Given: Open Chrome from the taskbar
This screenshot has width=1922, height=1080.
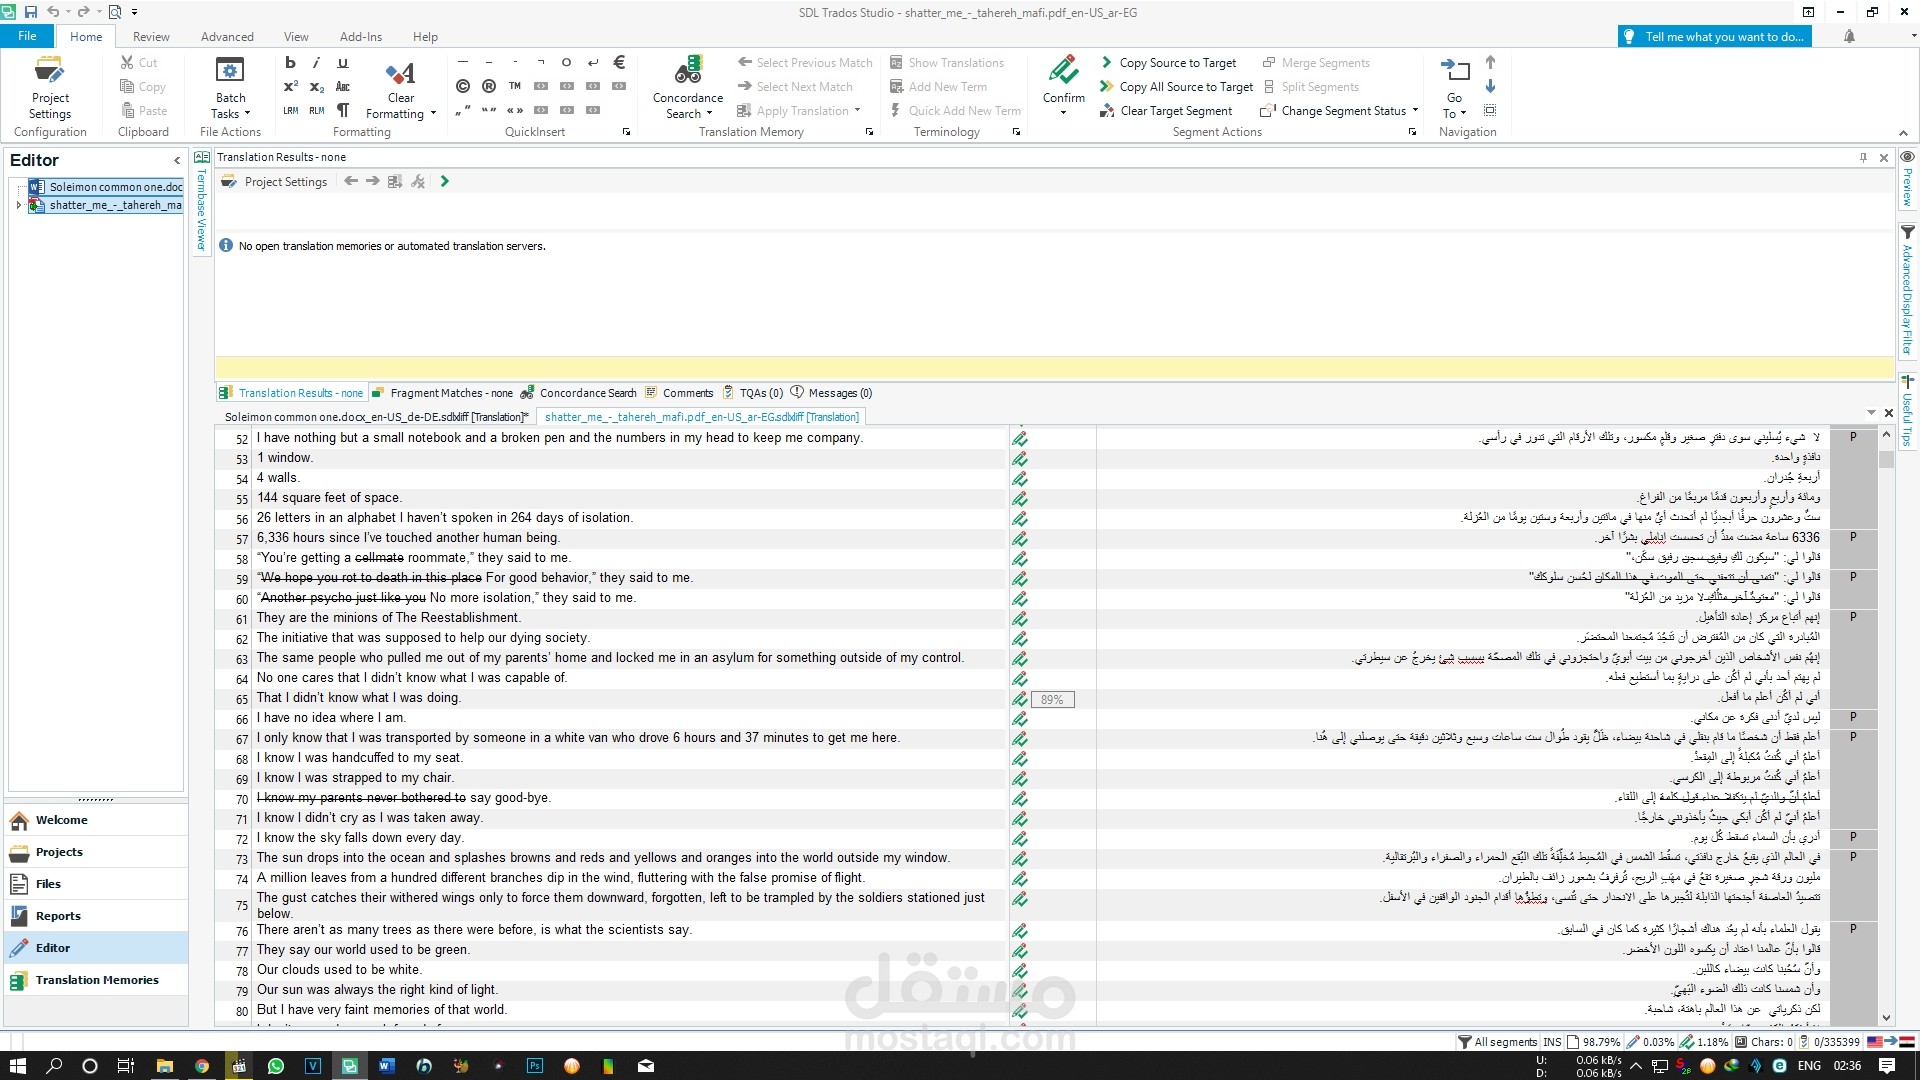Looking at the screenshot, I should [202, 1066].
